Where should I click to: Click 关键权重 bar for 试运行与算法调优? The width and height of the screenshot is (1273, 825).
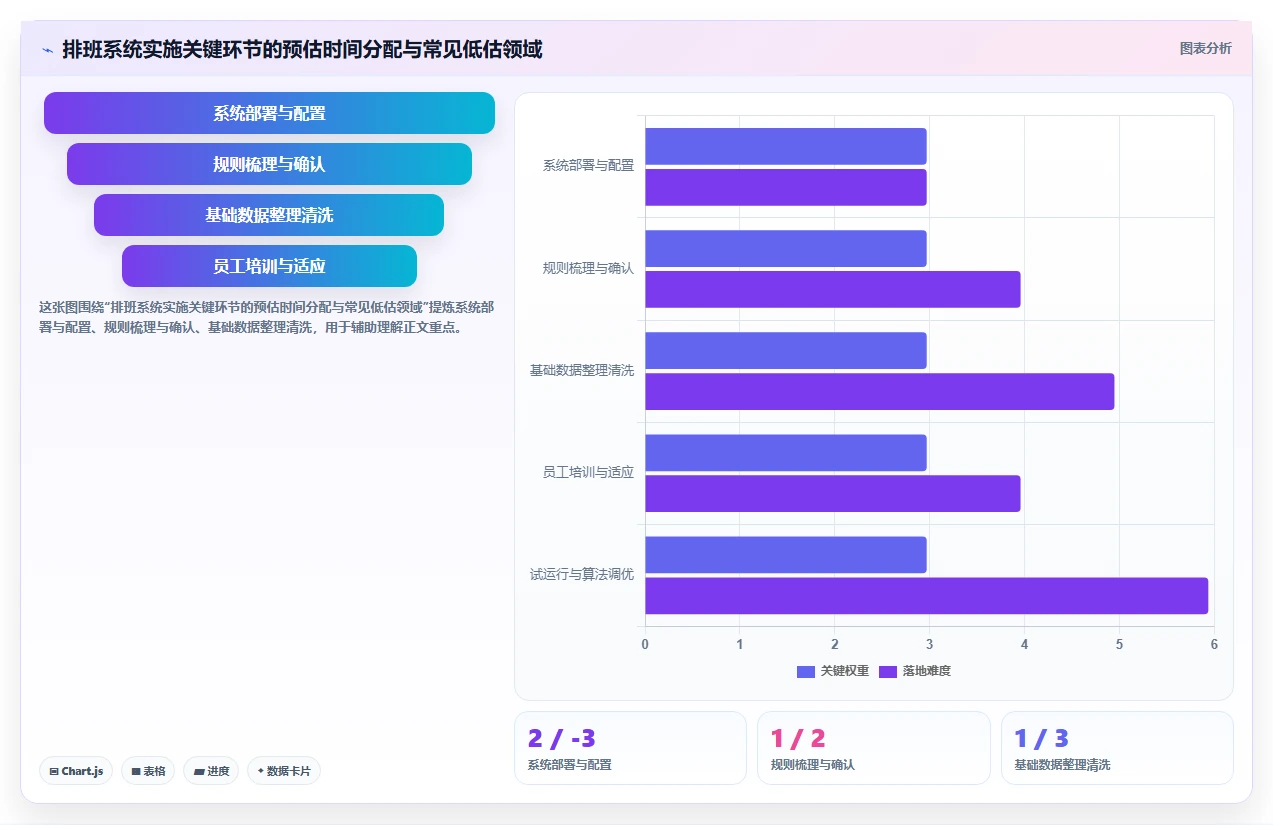tap(786, 554)
